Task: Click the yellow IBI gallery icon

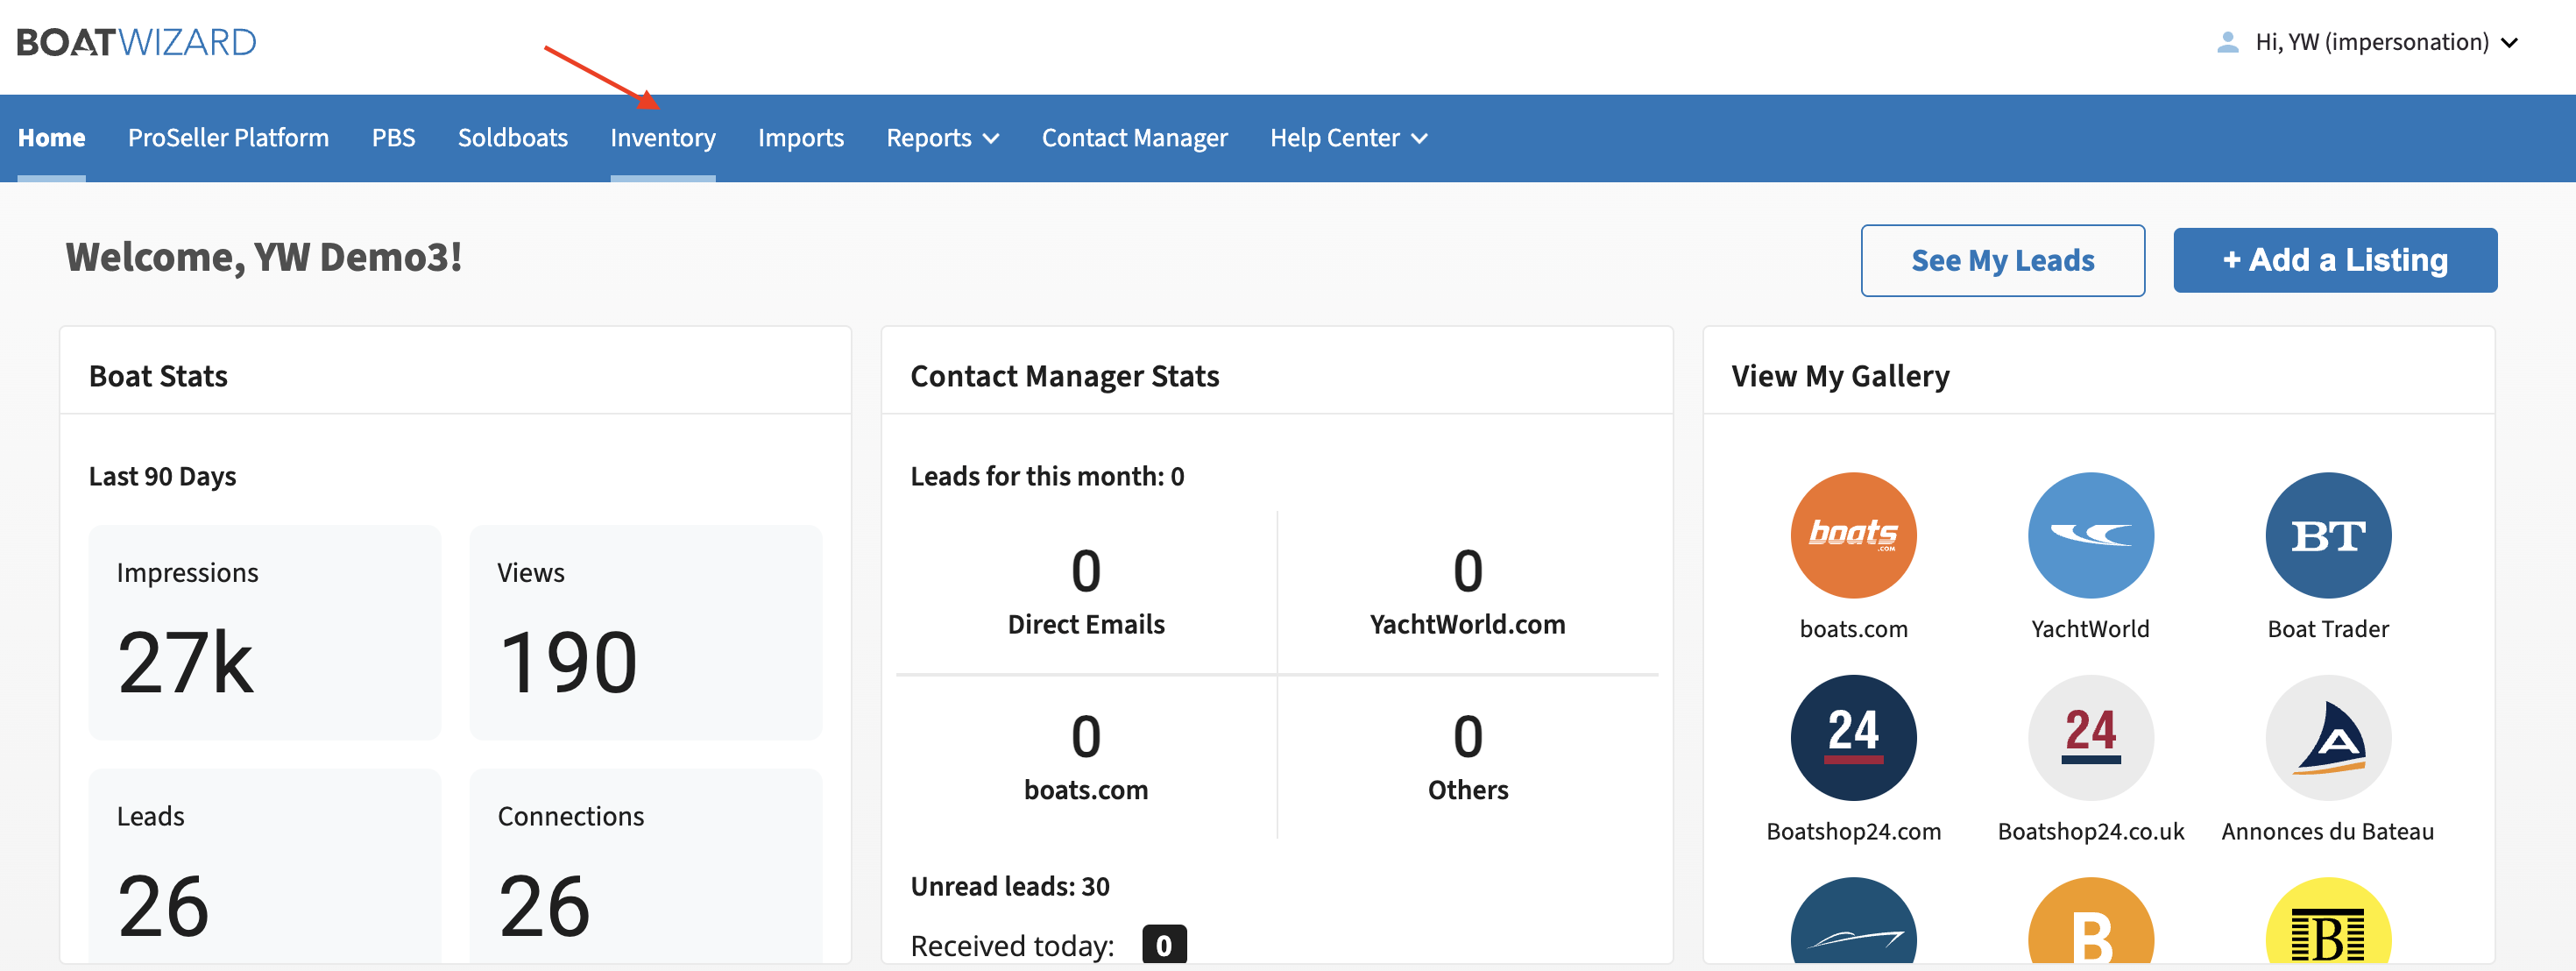Action: click(x=2328, y=921)
